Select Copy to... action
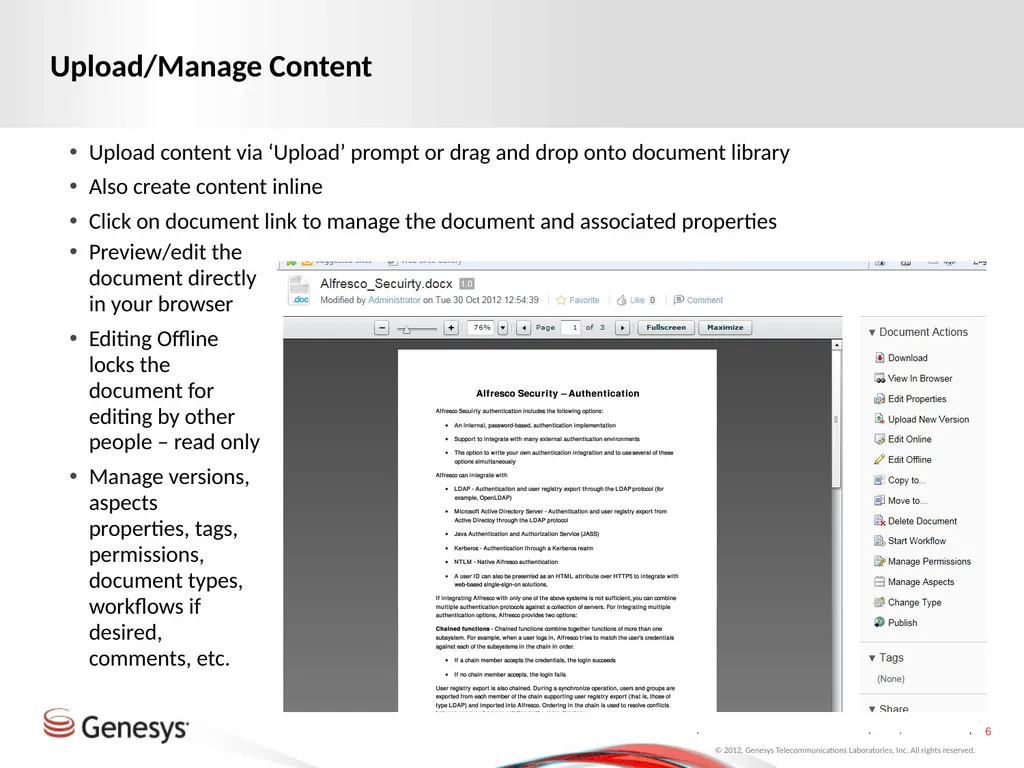 click(x=906, y=480)
